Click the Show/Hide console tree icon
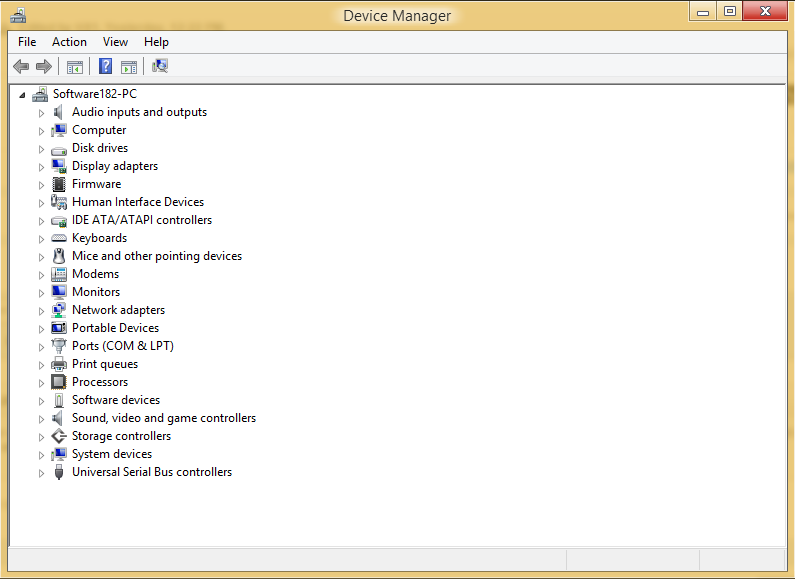Screen dimensions: 795x579 pyautogui.click(x=75, y=67)
